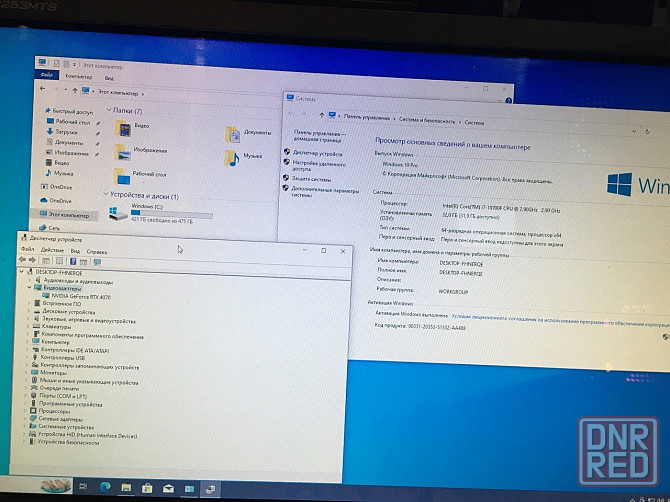670x502 pixels.
Task: Select Очереди печати row
Action: 59,388
